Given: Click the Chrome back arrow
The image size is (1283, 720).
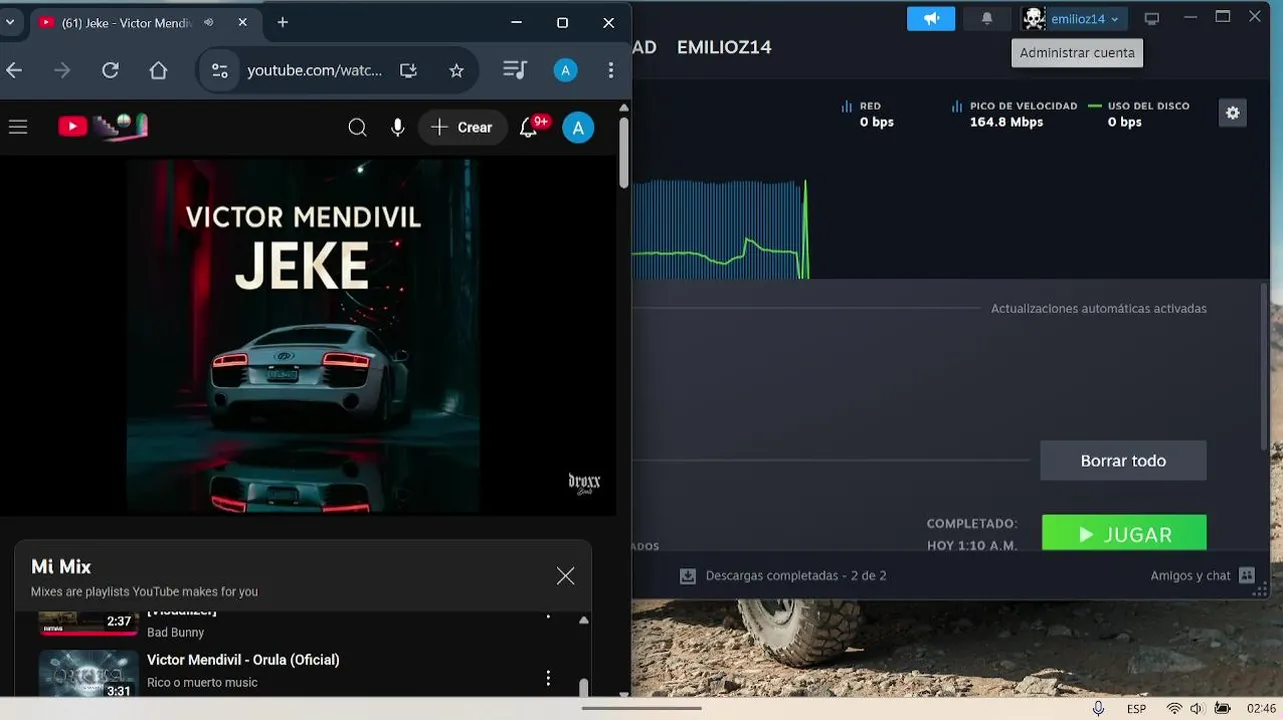Looking at the screenshot, I should (x=13, y=70).
